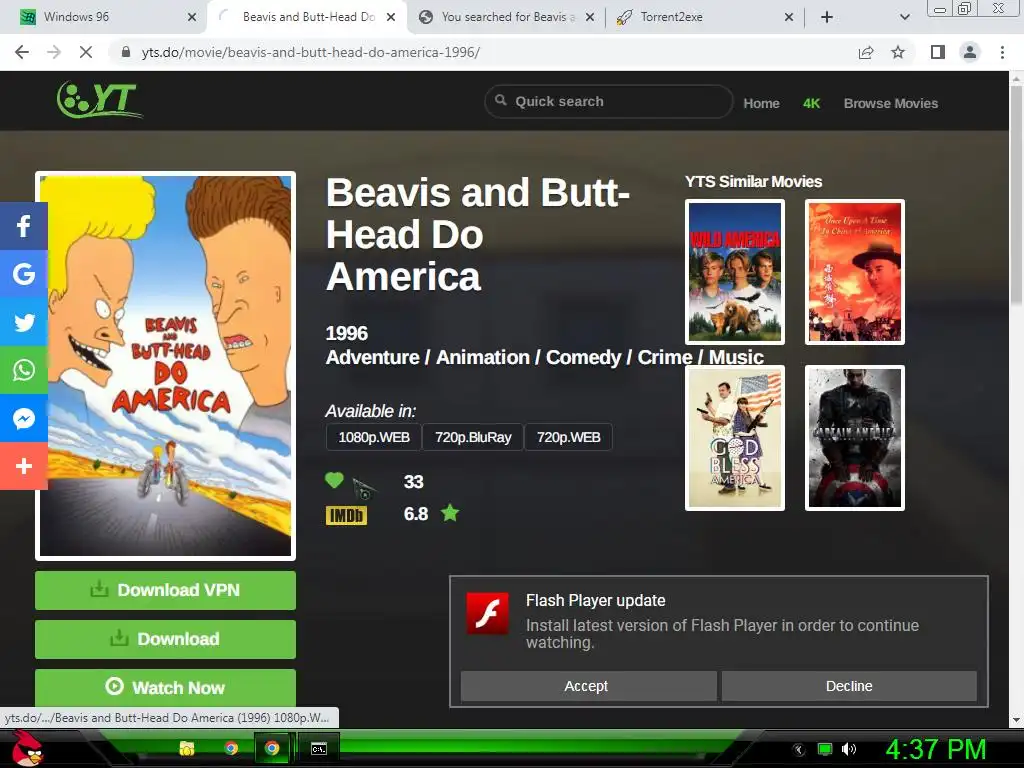This screenshot has width=1024, height=768.
Task: Open the Wild America poster
Action: click(x=735, y=272)
